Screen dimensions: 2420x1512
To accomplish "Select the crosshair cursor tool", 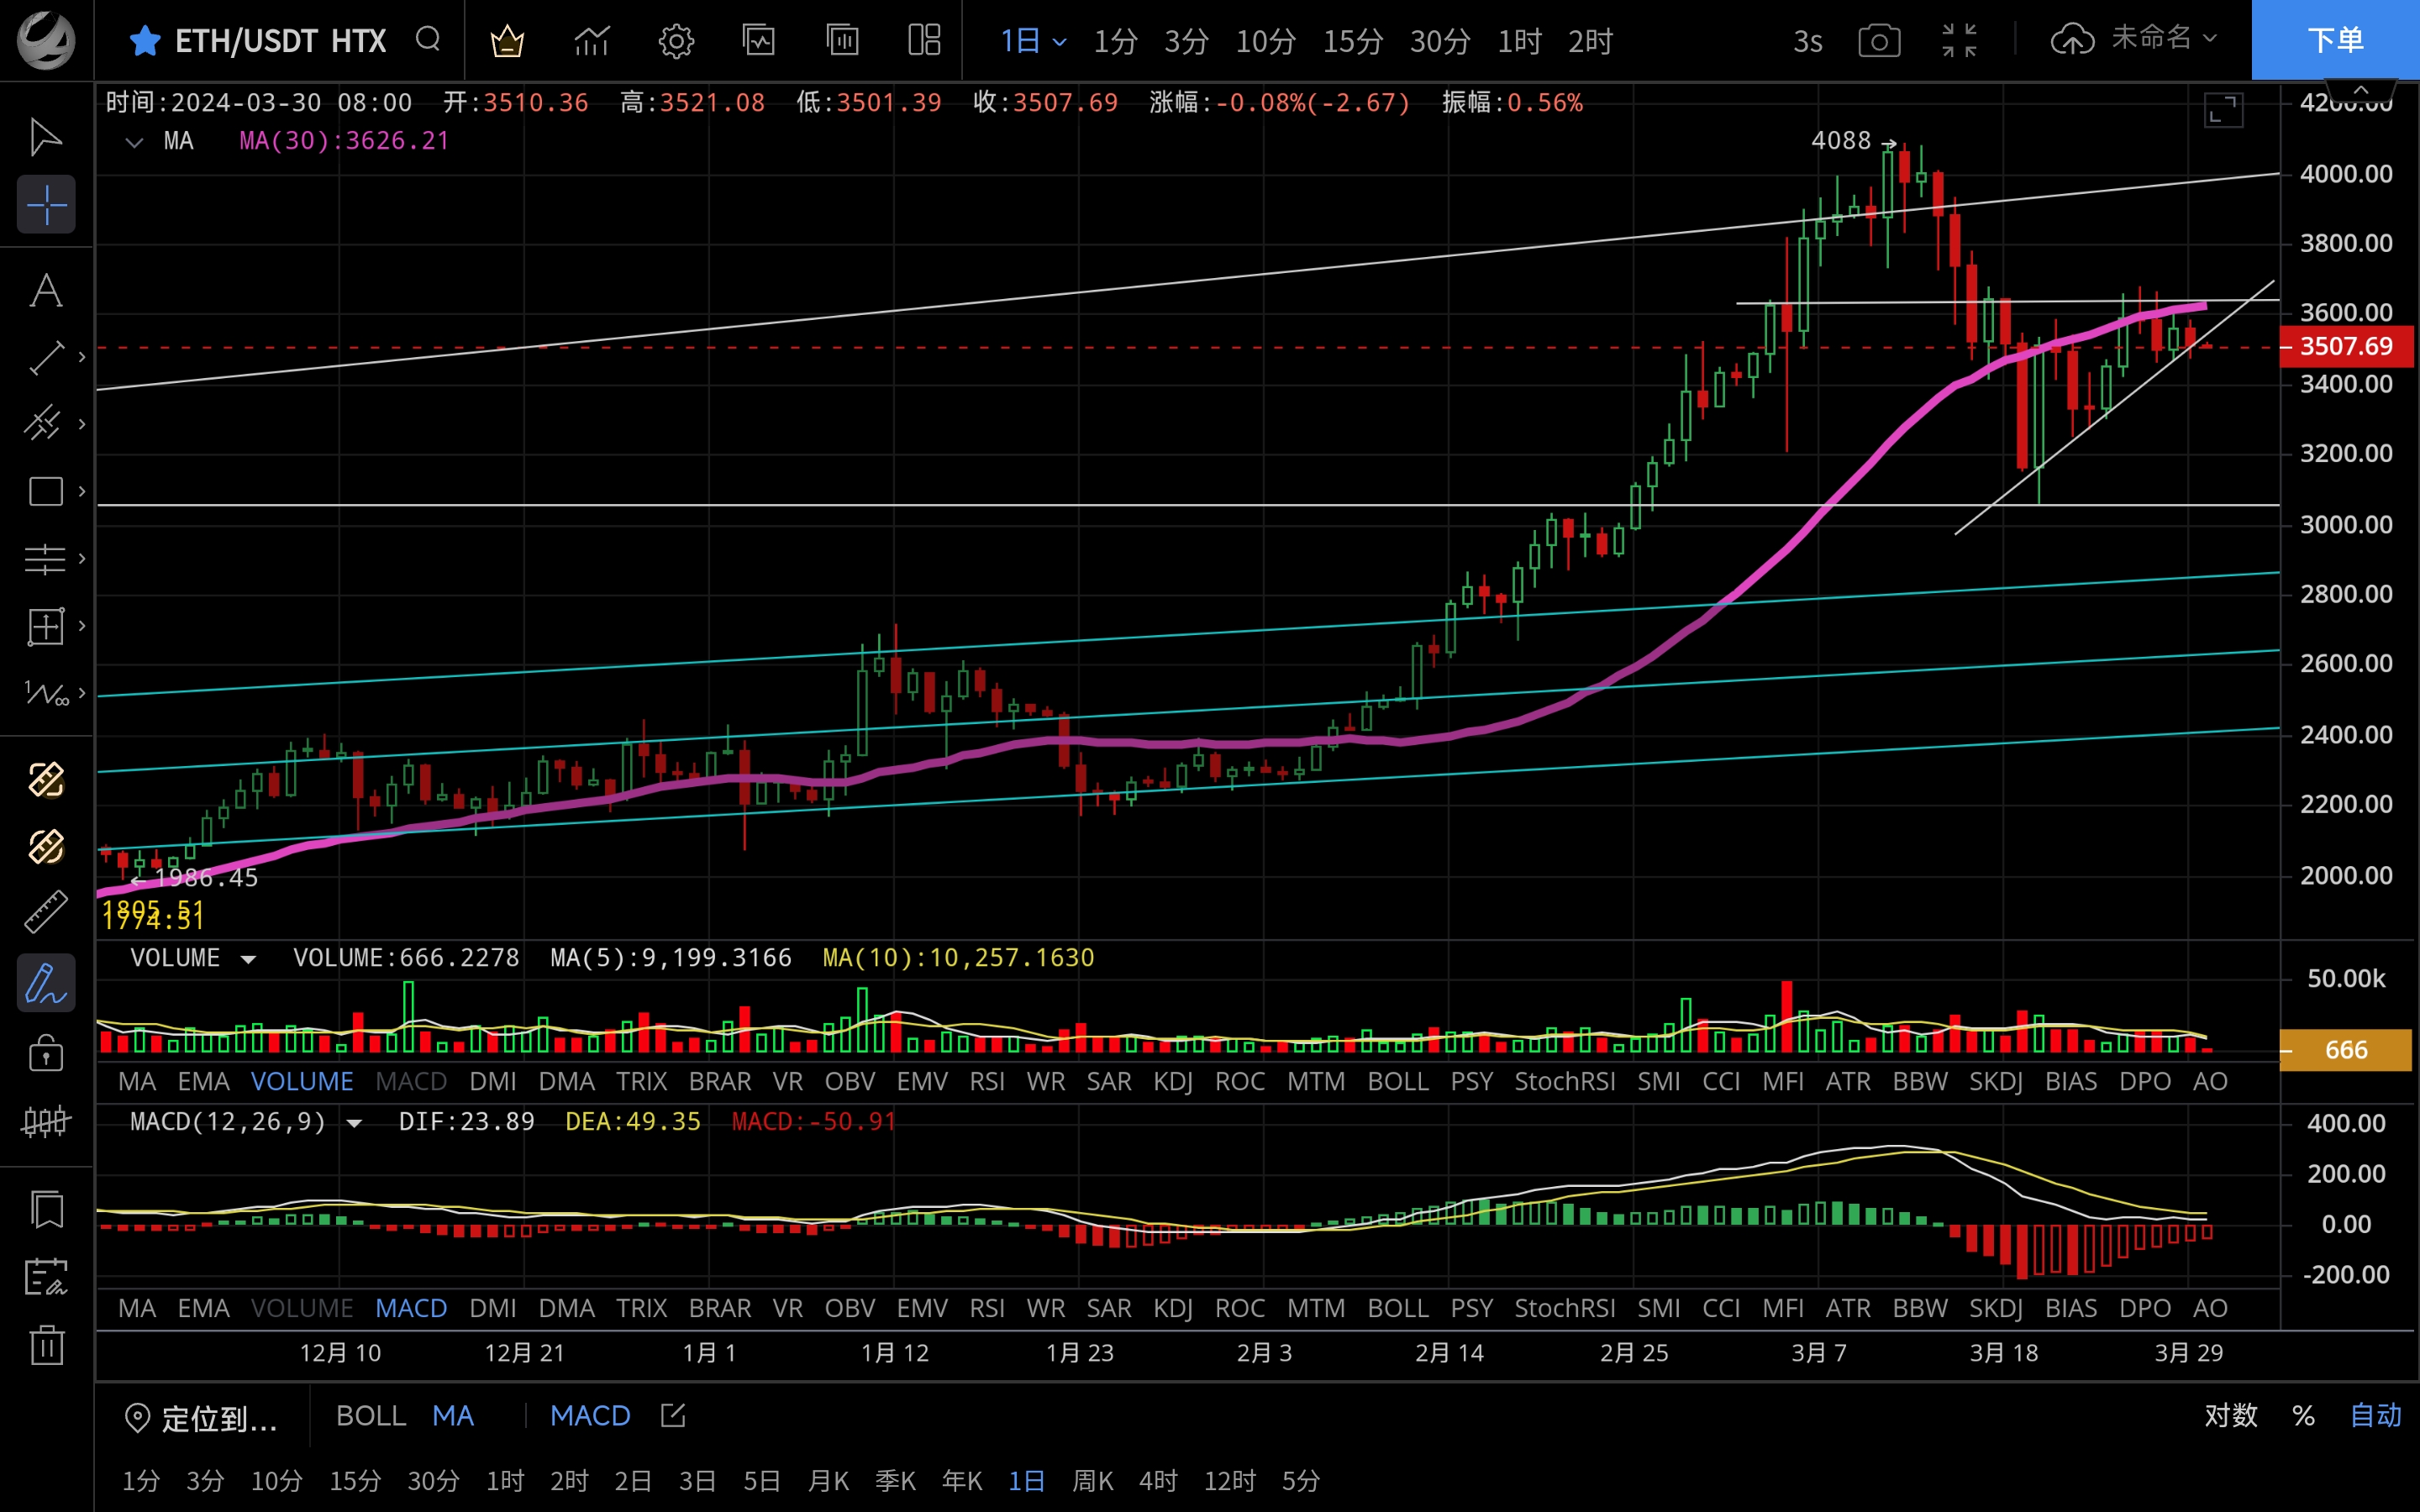I will (x=46, y=205).
